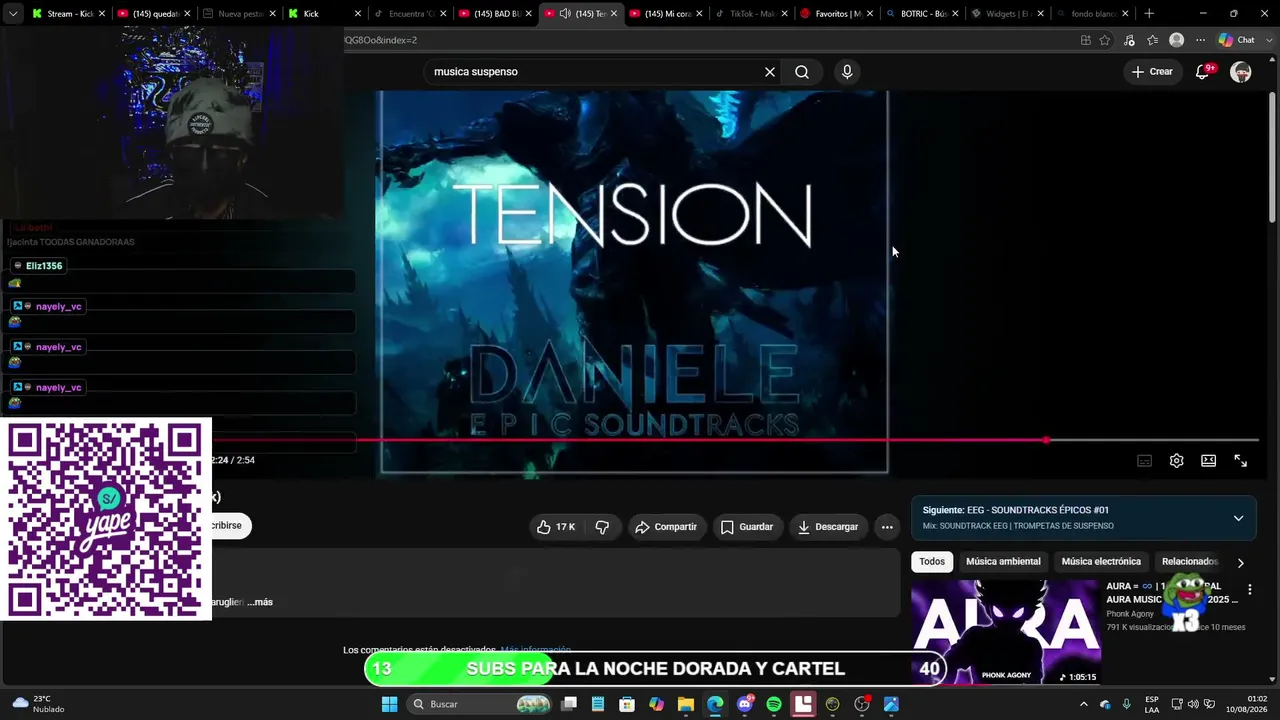Screen dimensions: 1280x720
Task: Save video with the Guardar button
Action: tap(747, 527)
